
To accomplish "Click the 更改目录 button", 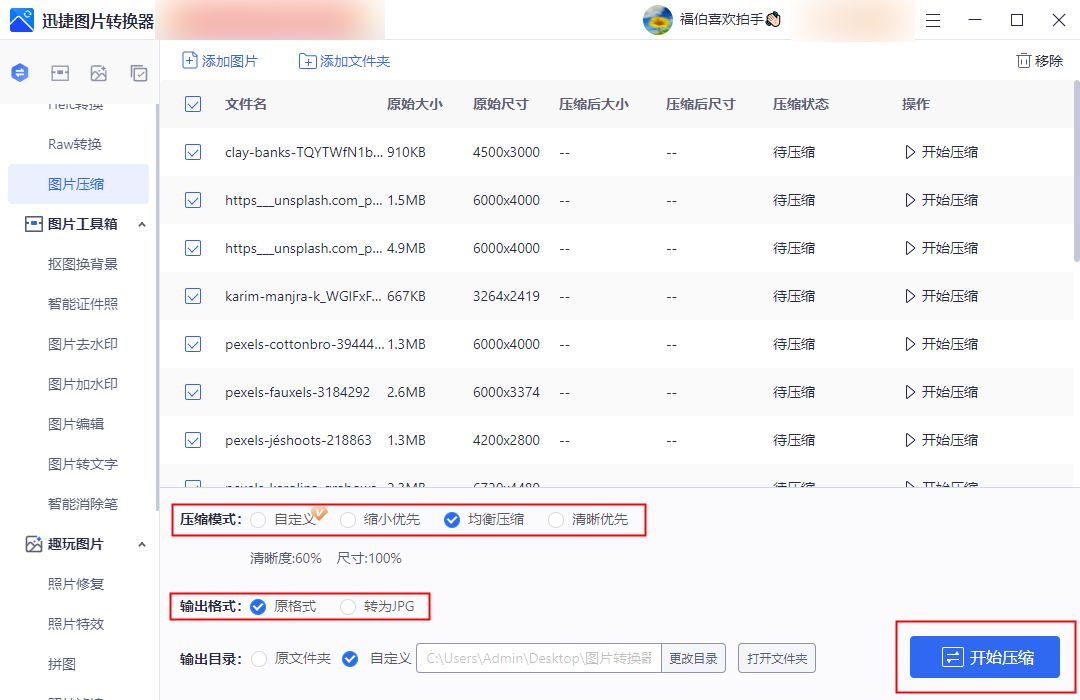I will (x=693, y=658).
